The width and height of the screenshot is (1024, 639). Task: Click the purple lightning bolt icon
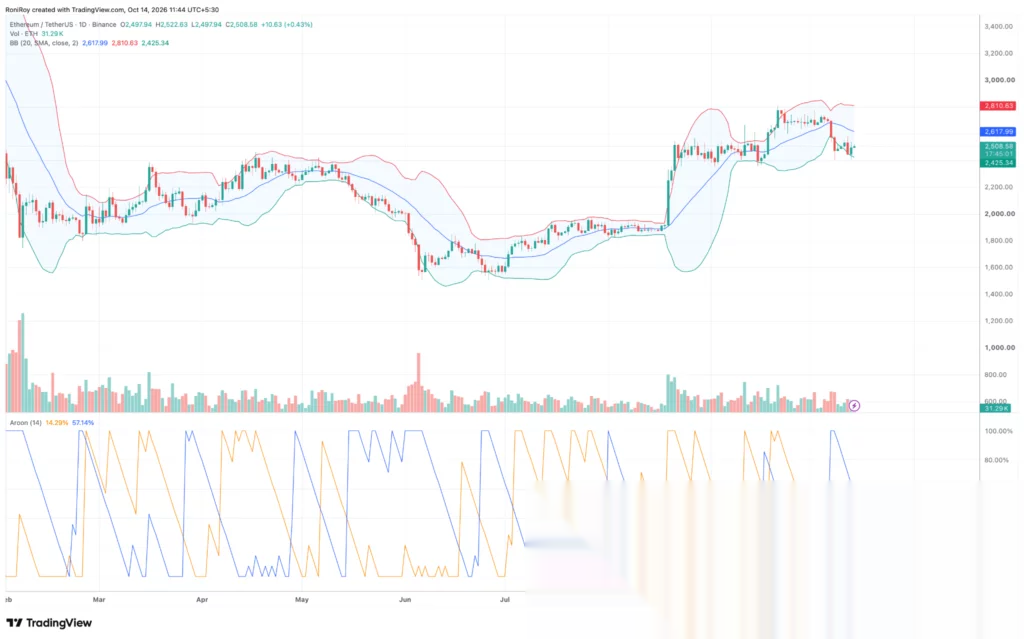854,406
